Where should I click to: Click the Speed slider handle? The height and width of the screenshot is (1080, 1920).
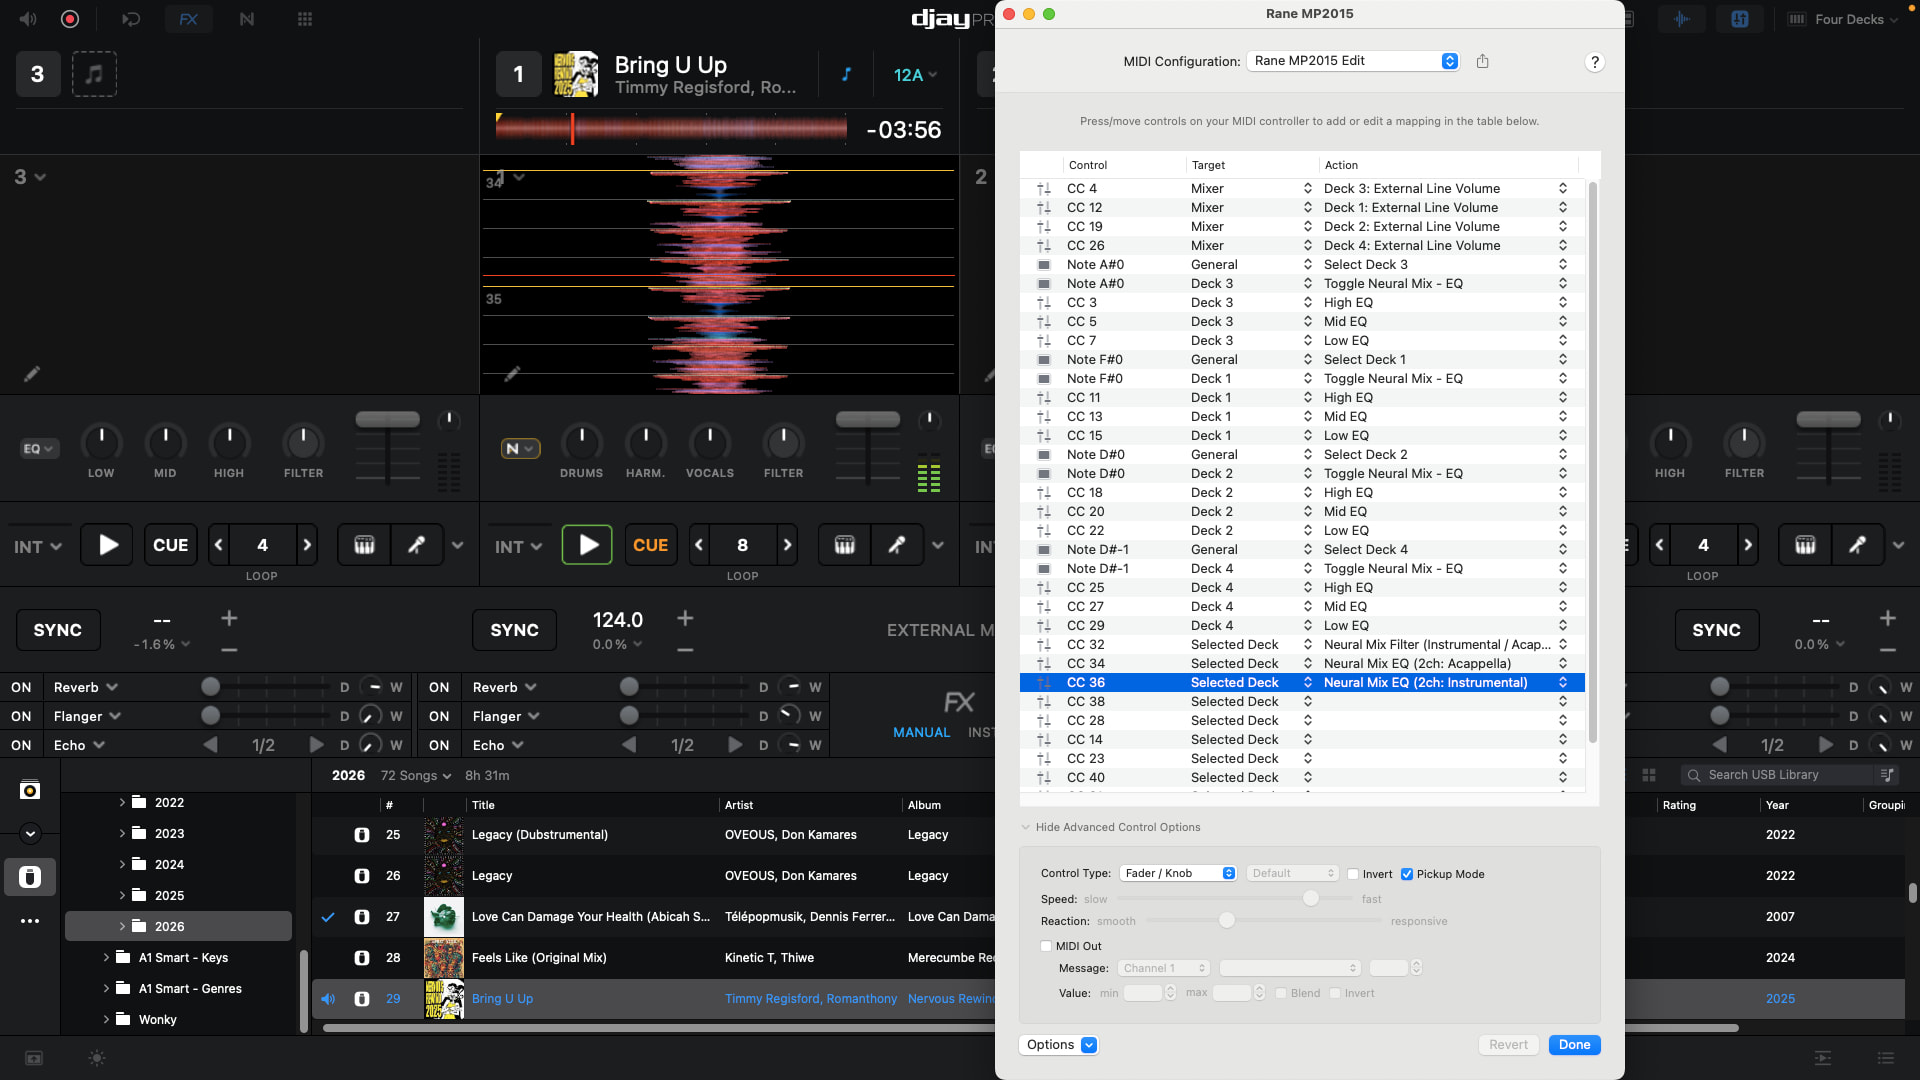coord(1310,898)
